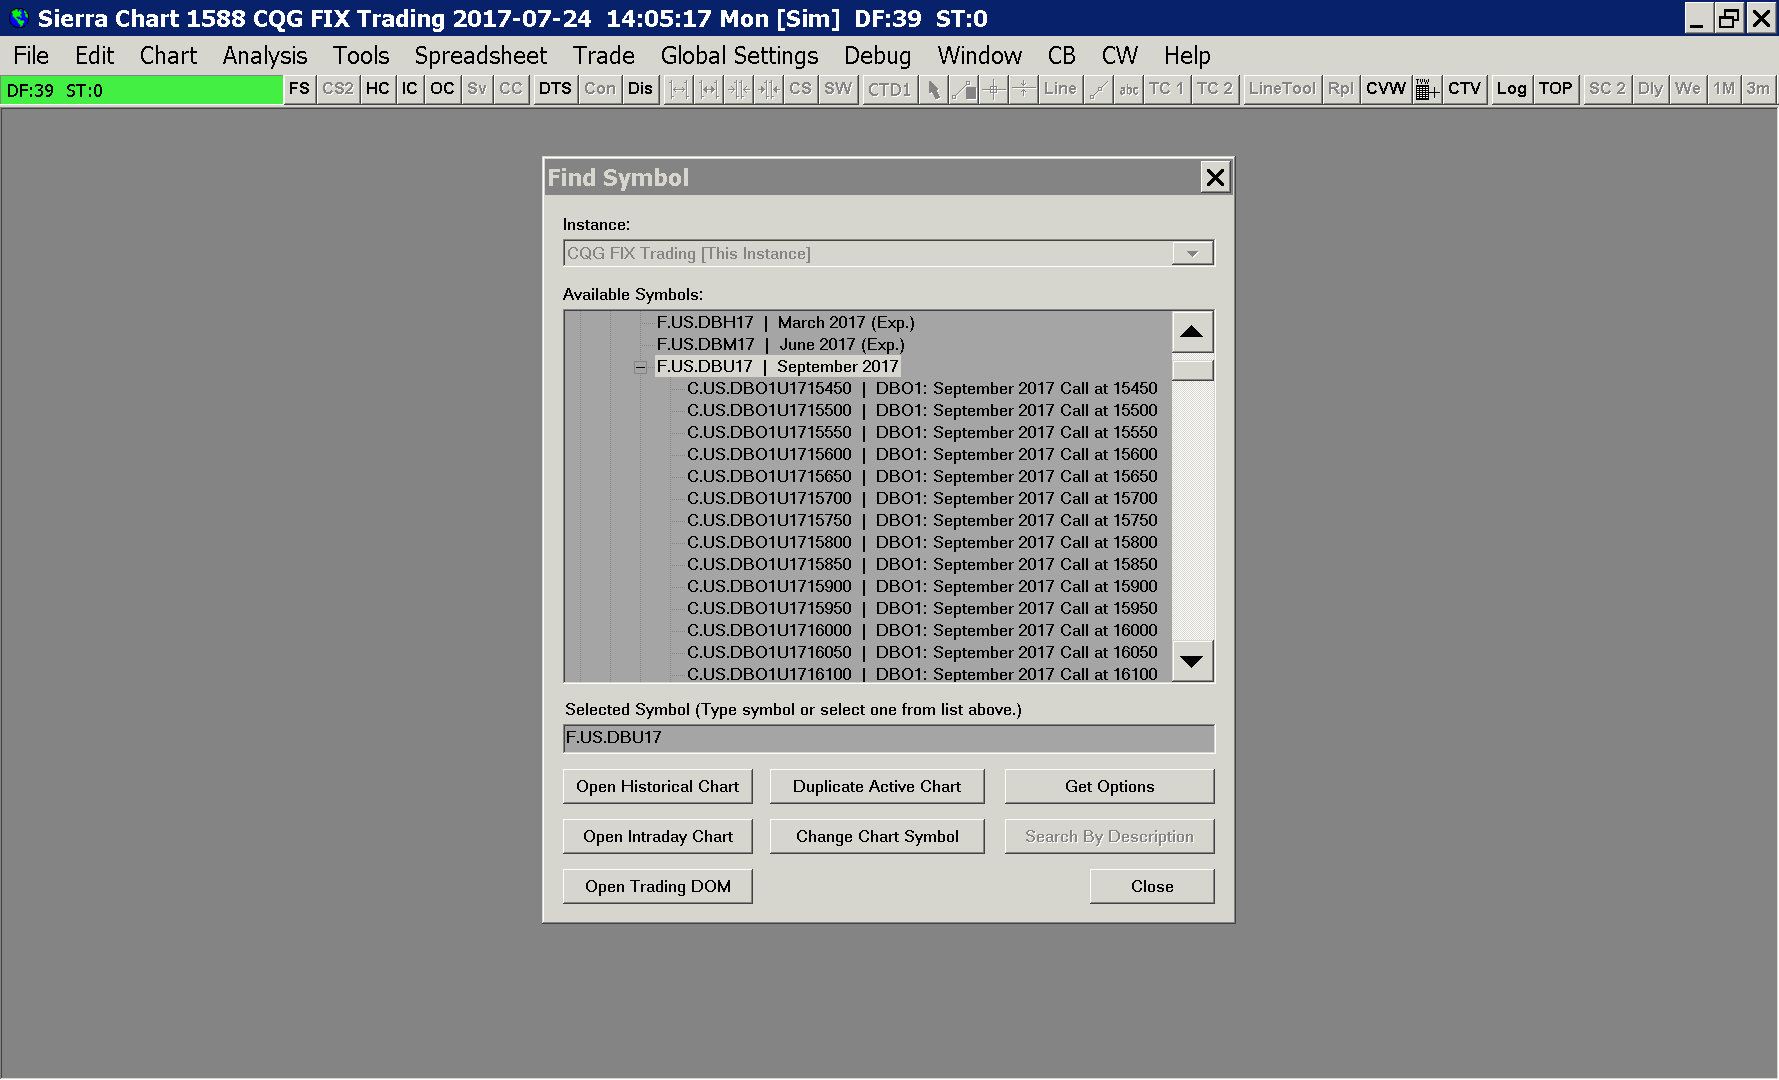
Task: Click the abc text tool icon
Action: [1129, 89]
